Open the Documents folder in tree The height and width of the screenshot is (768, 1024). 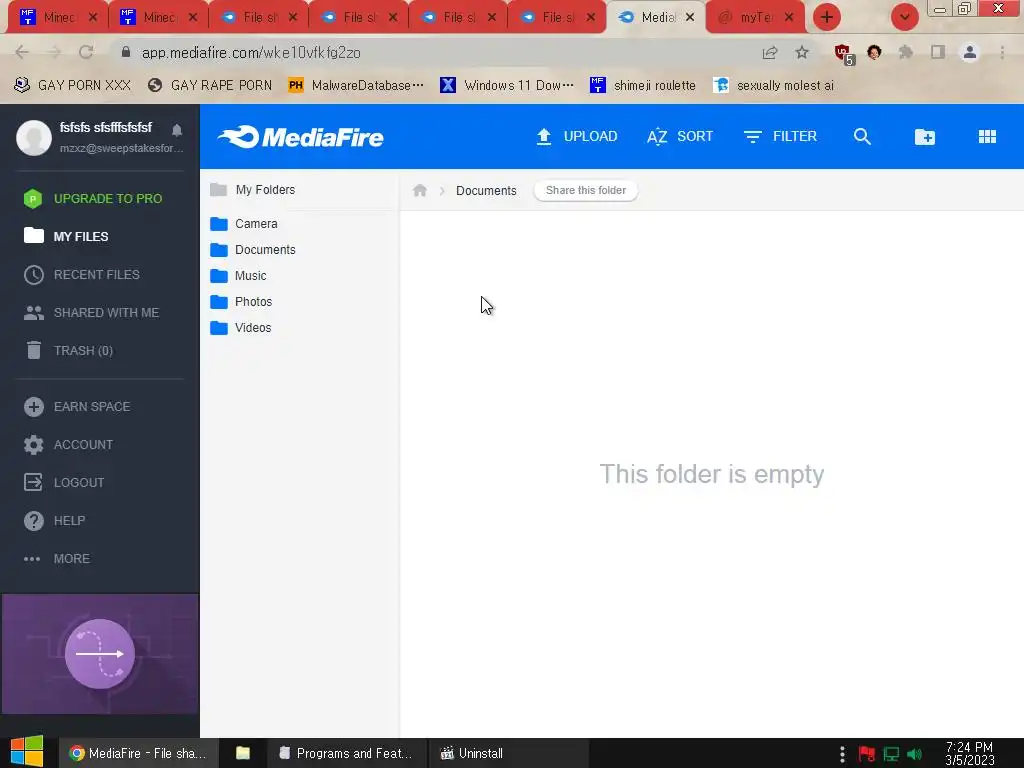coord(253,250)
